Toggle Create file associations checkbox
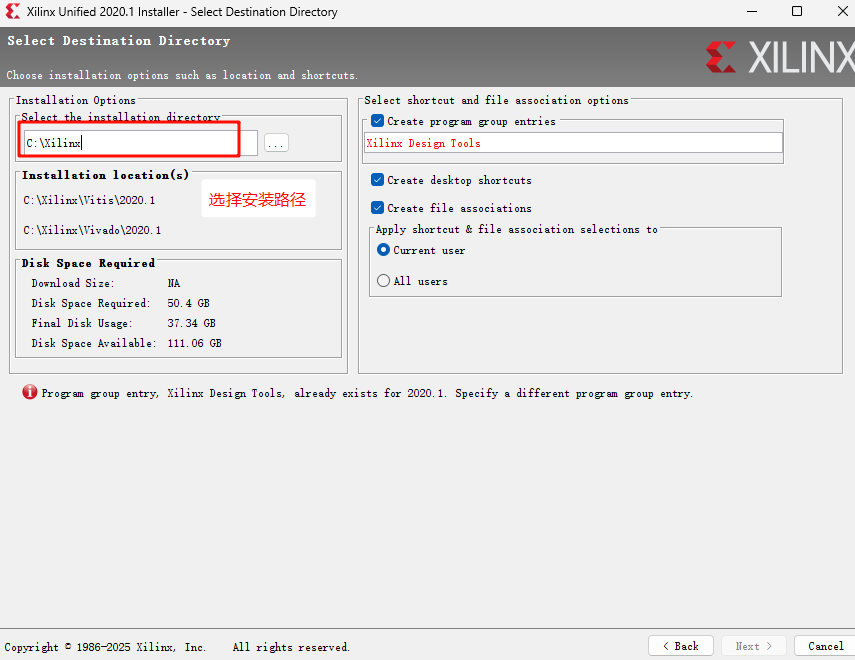The height and width of the screenshot is (660, 855). 377,208
